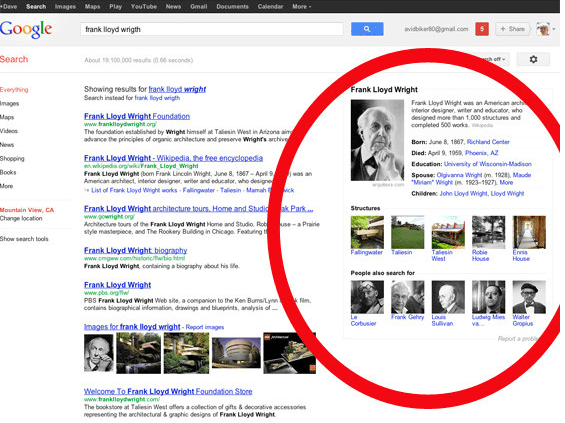Select Everything filter in sidebar
Screen dimensions: 565x423
click(x=14, y=89)
